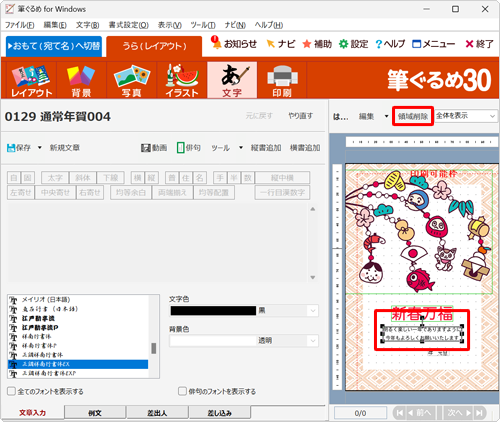The width and height of the screenshot is (500, 422).
Task: Select メイリオ (日本語) font
Action: pyautogui.click(x=78, y=299)
